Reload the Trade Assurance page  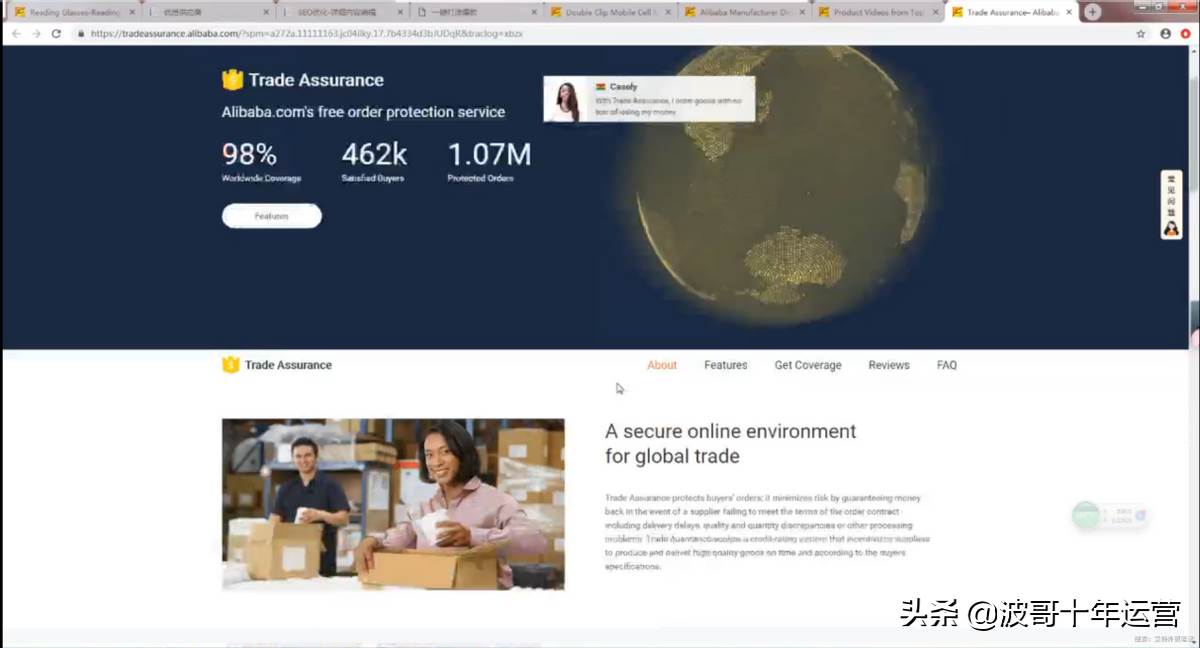56,33
